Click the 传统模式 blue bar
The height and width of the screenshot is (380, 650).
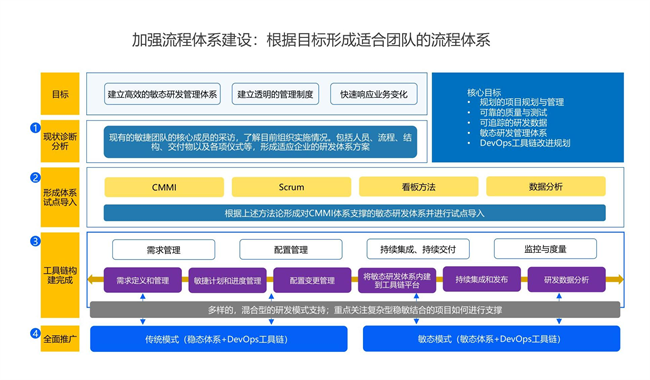(219, 339)
